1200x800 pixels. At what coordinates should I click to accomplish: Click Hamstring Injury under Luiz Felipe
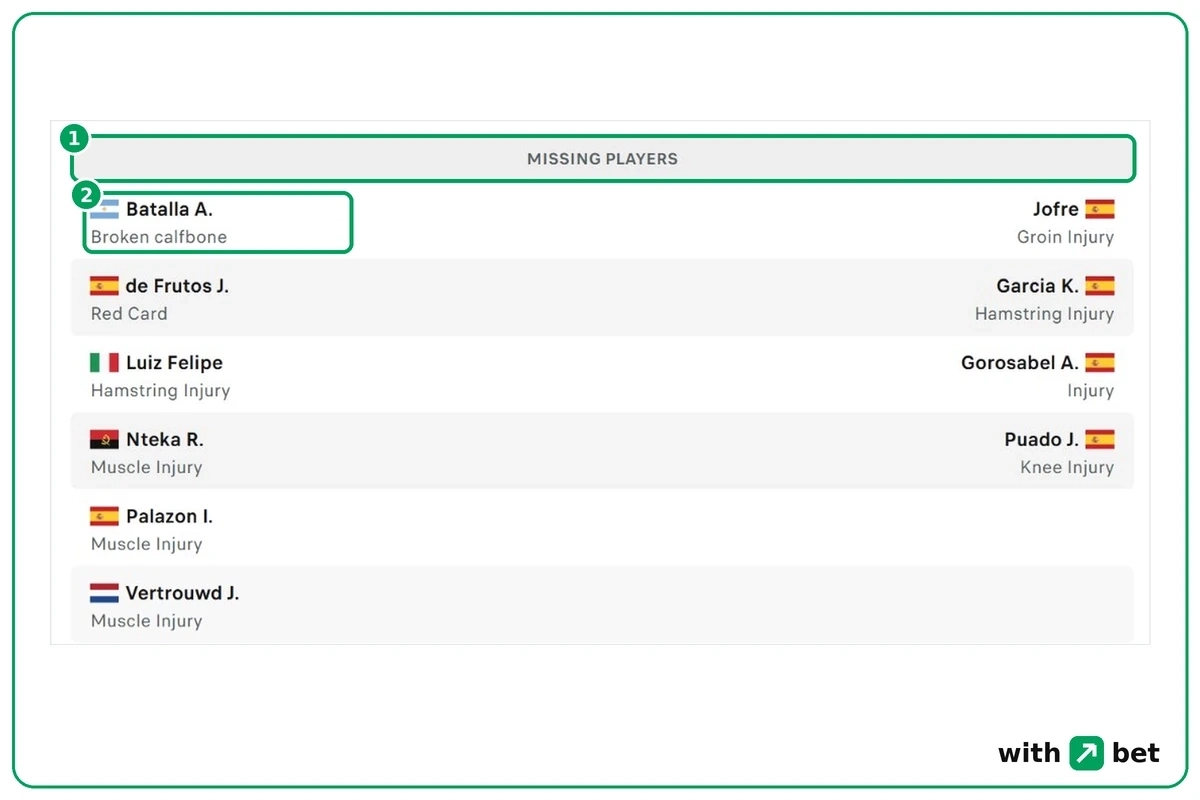(160, 391)
